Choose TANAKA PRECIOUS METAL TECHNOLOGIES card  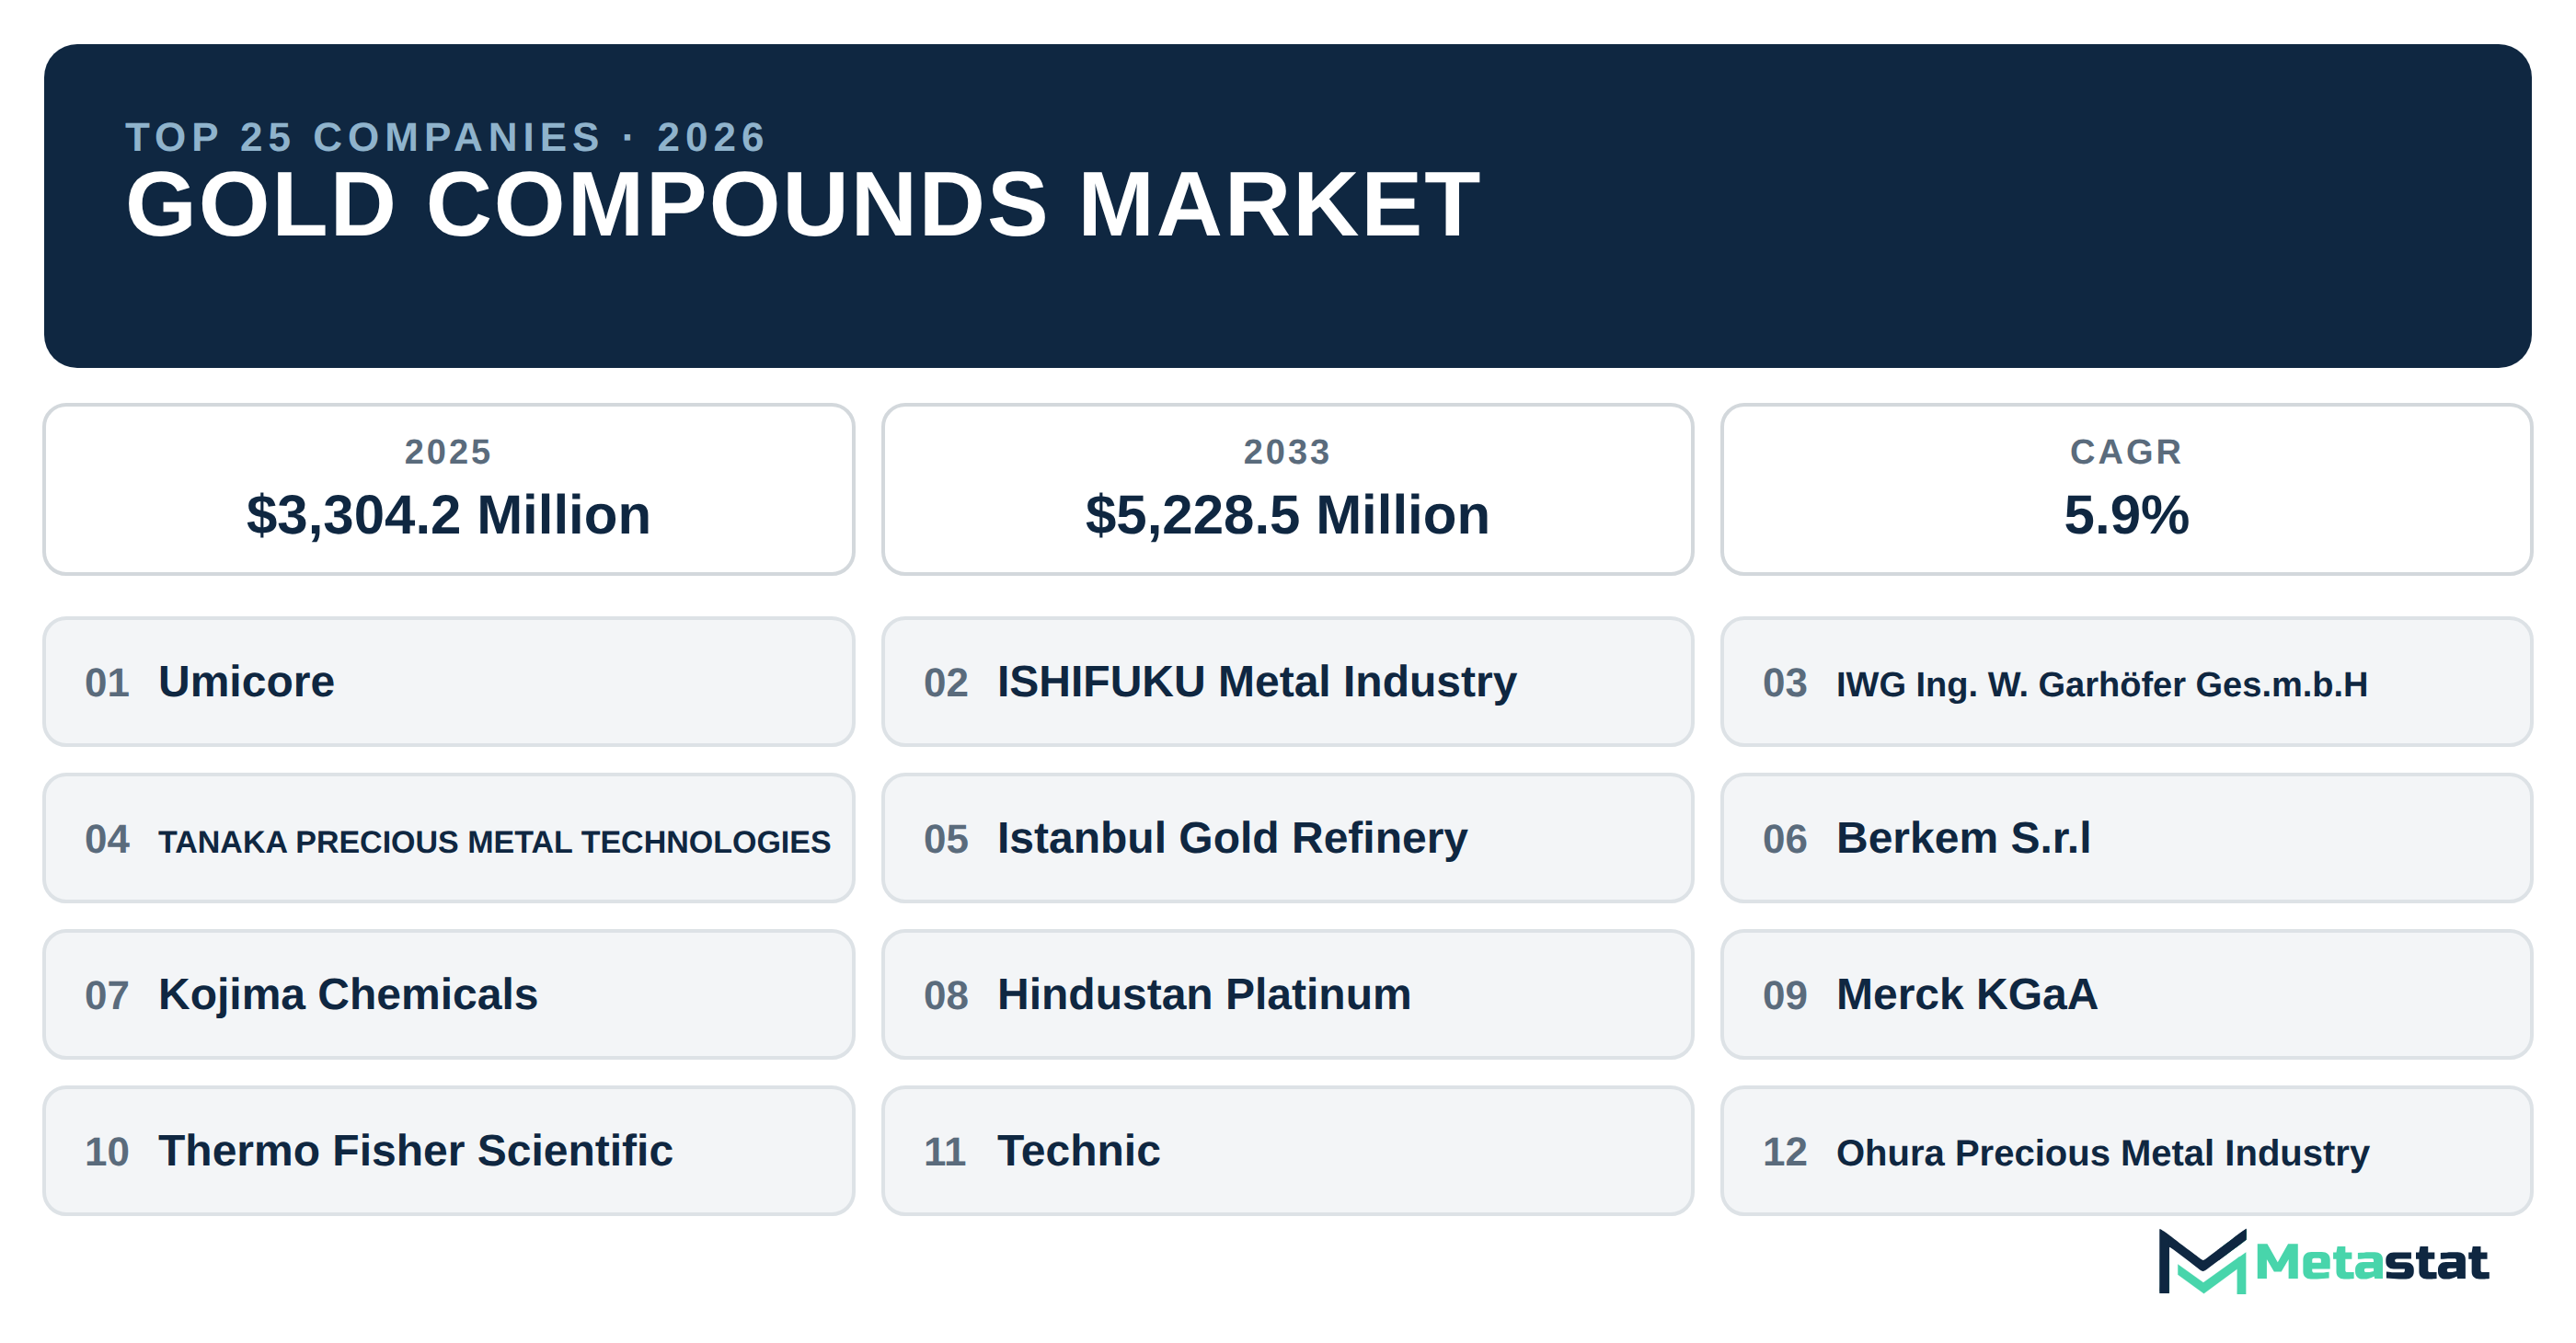[x=448, y=838]
